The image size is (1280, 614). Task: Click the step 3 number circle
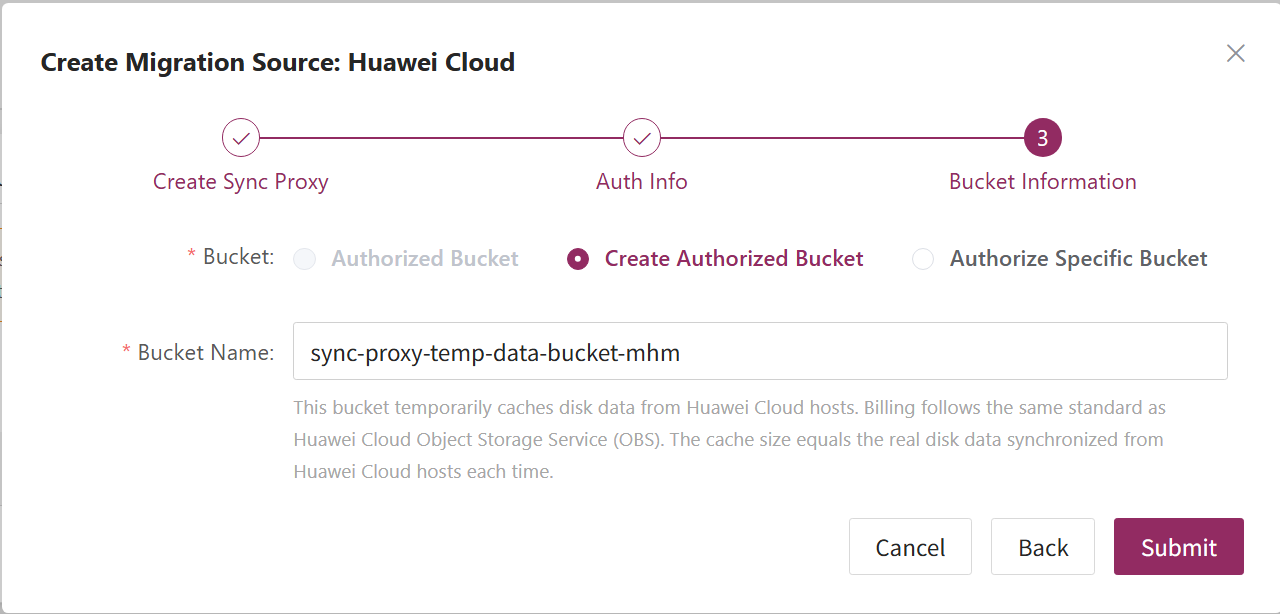(1042, 138)
